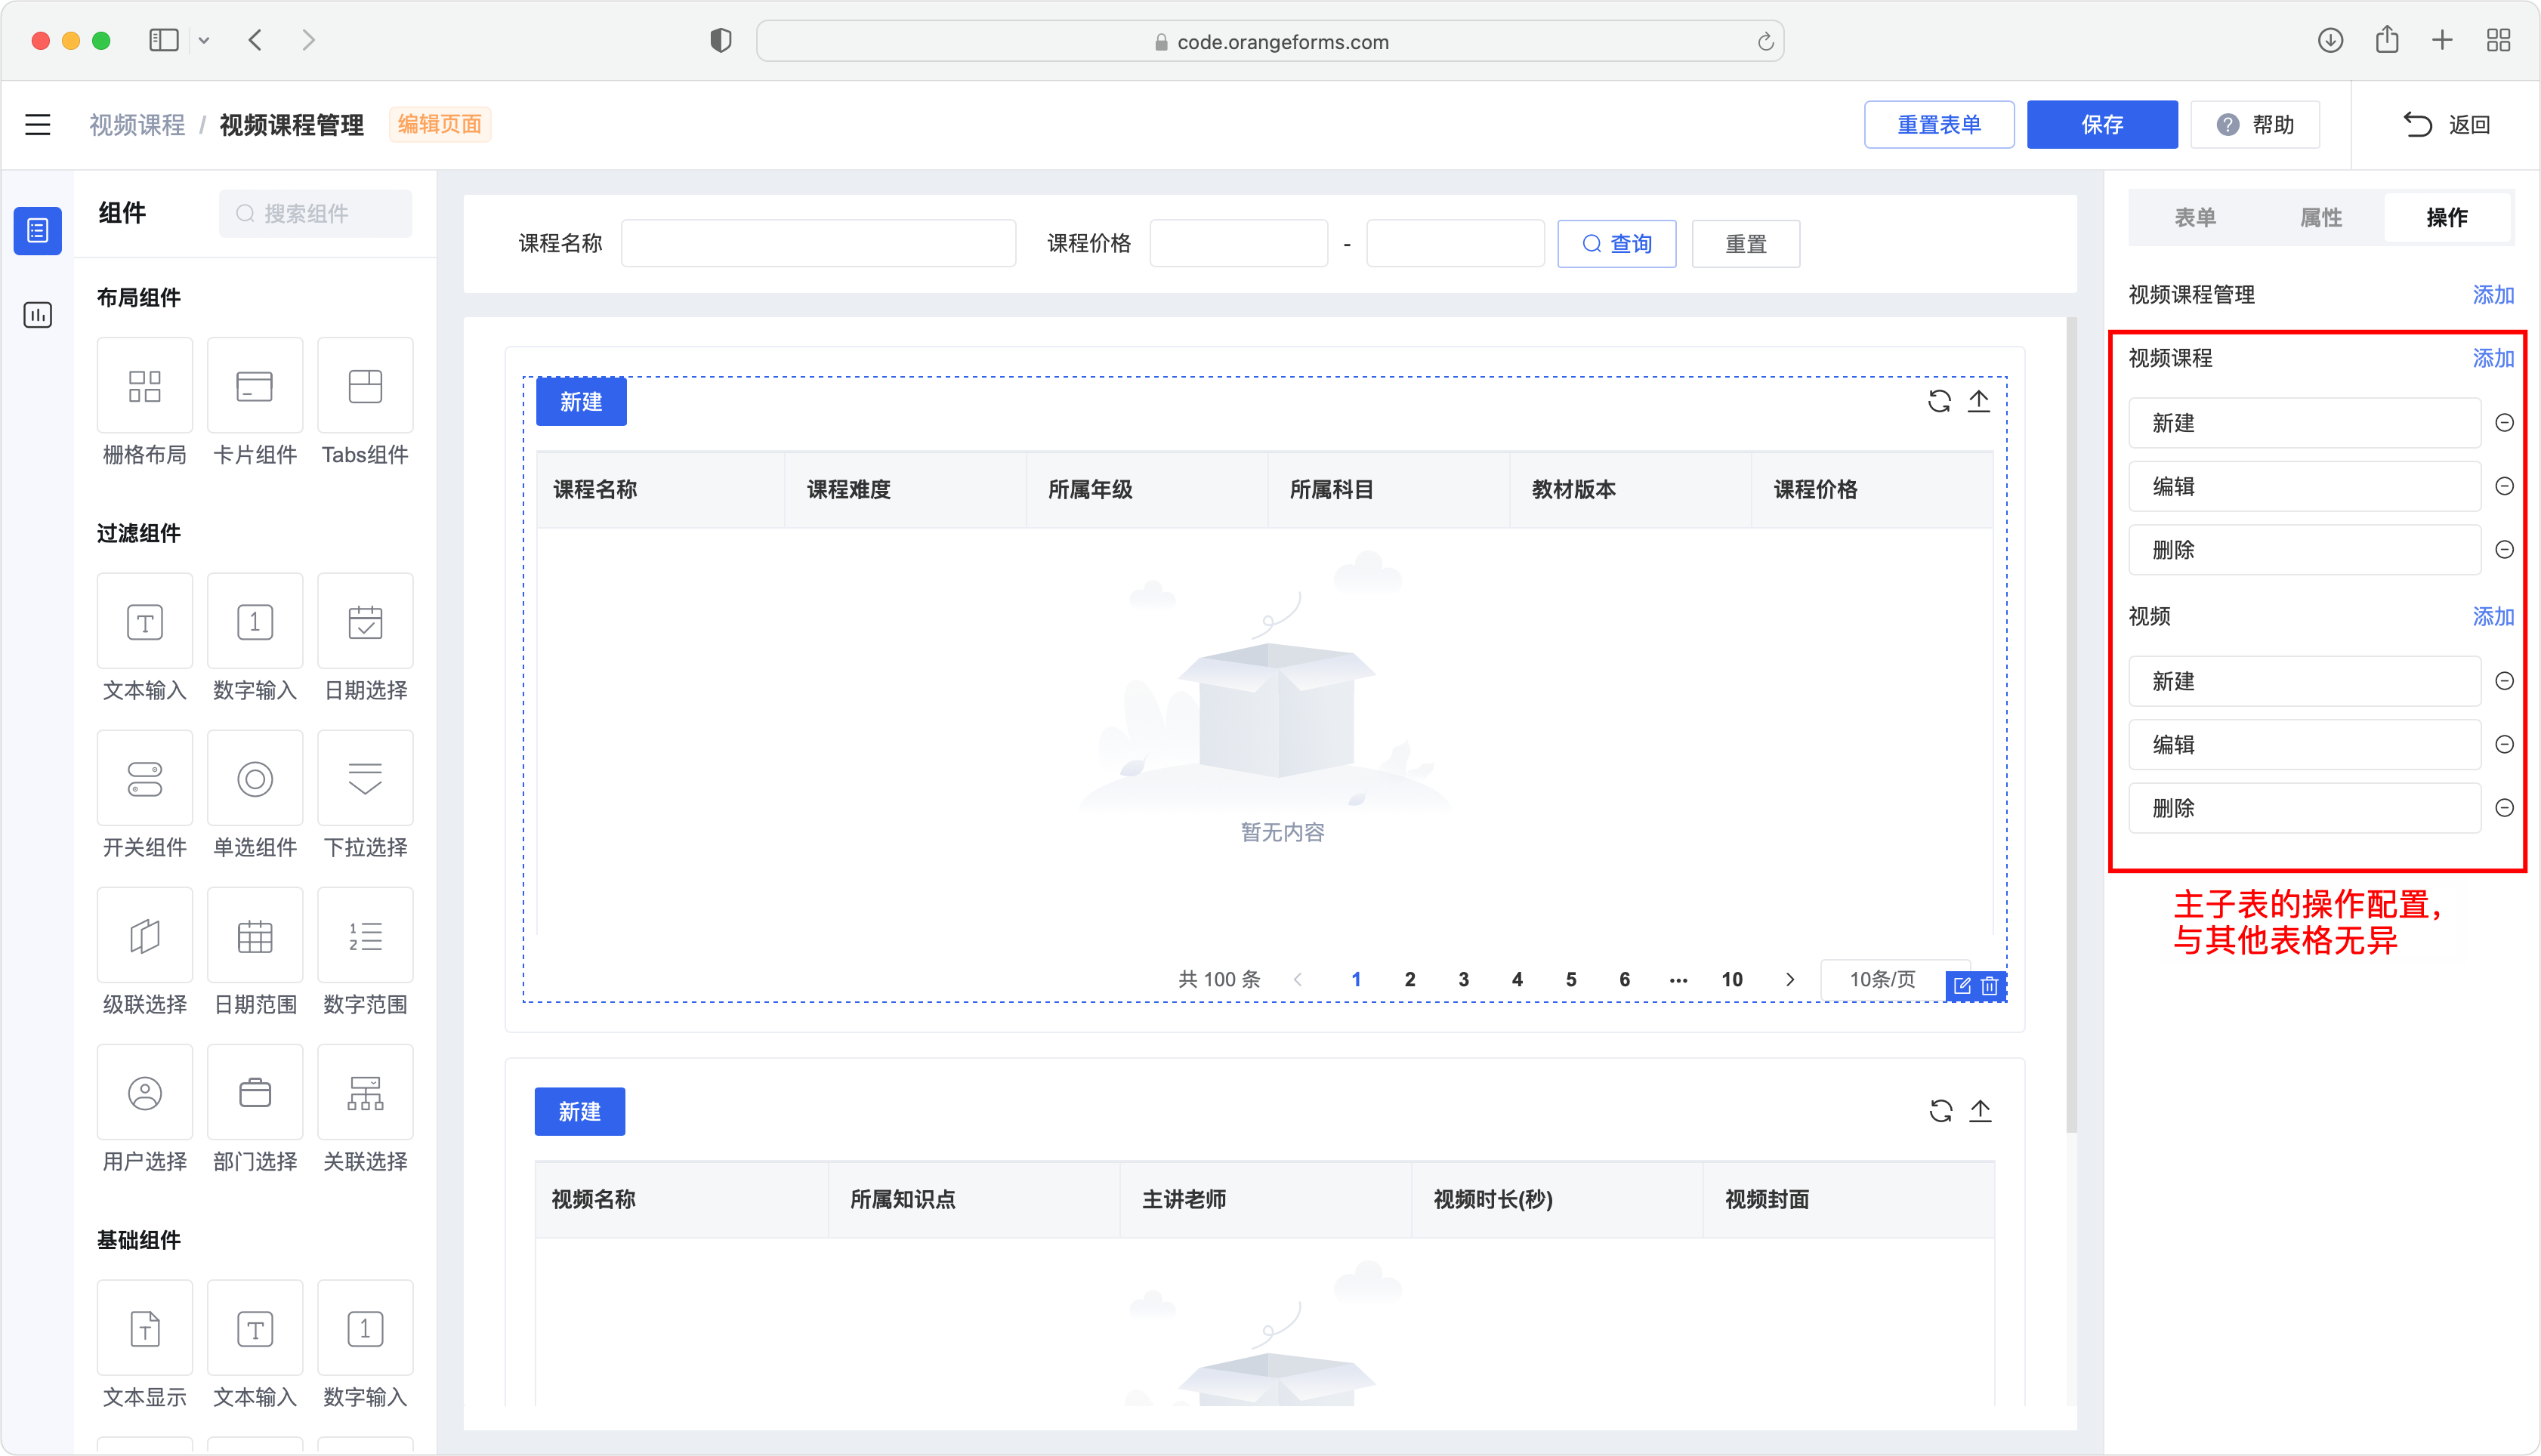
Task: Open Safari tab overview icon
Action: tap(2498, 41)
